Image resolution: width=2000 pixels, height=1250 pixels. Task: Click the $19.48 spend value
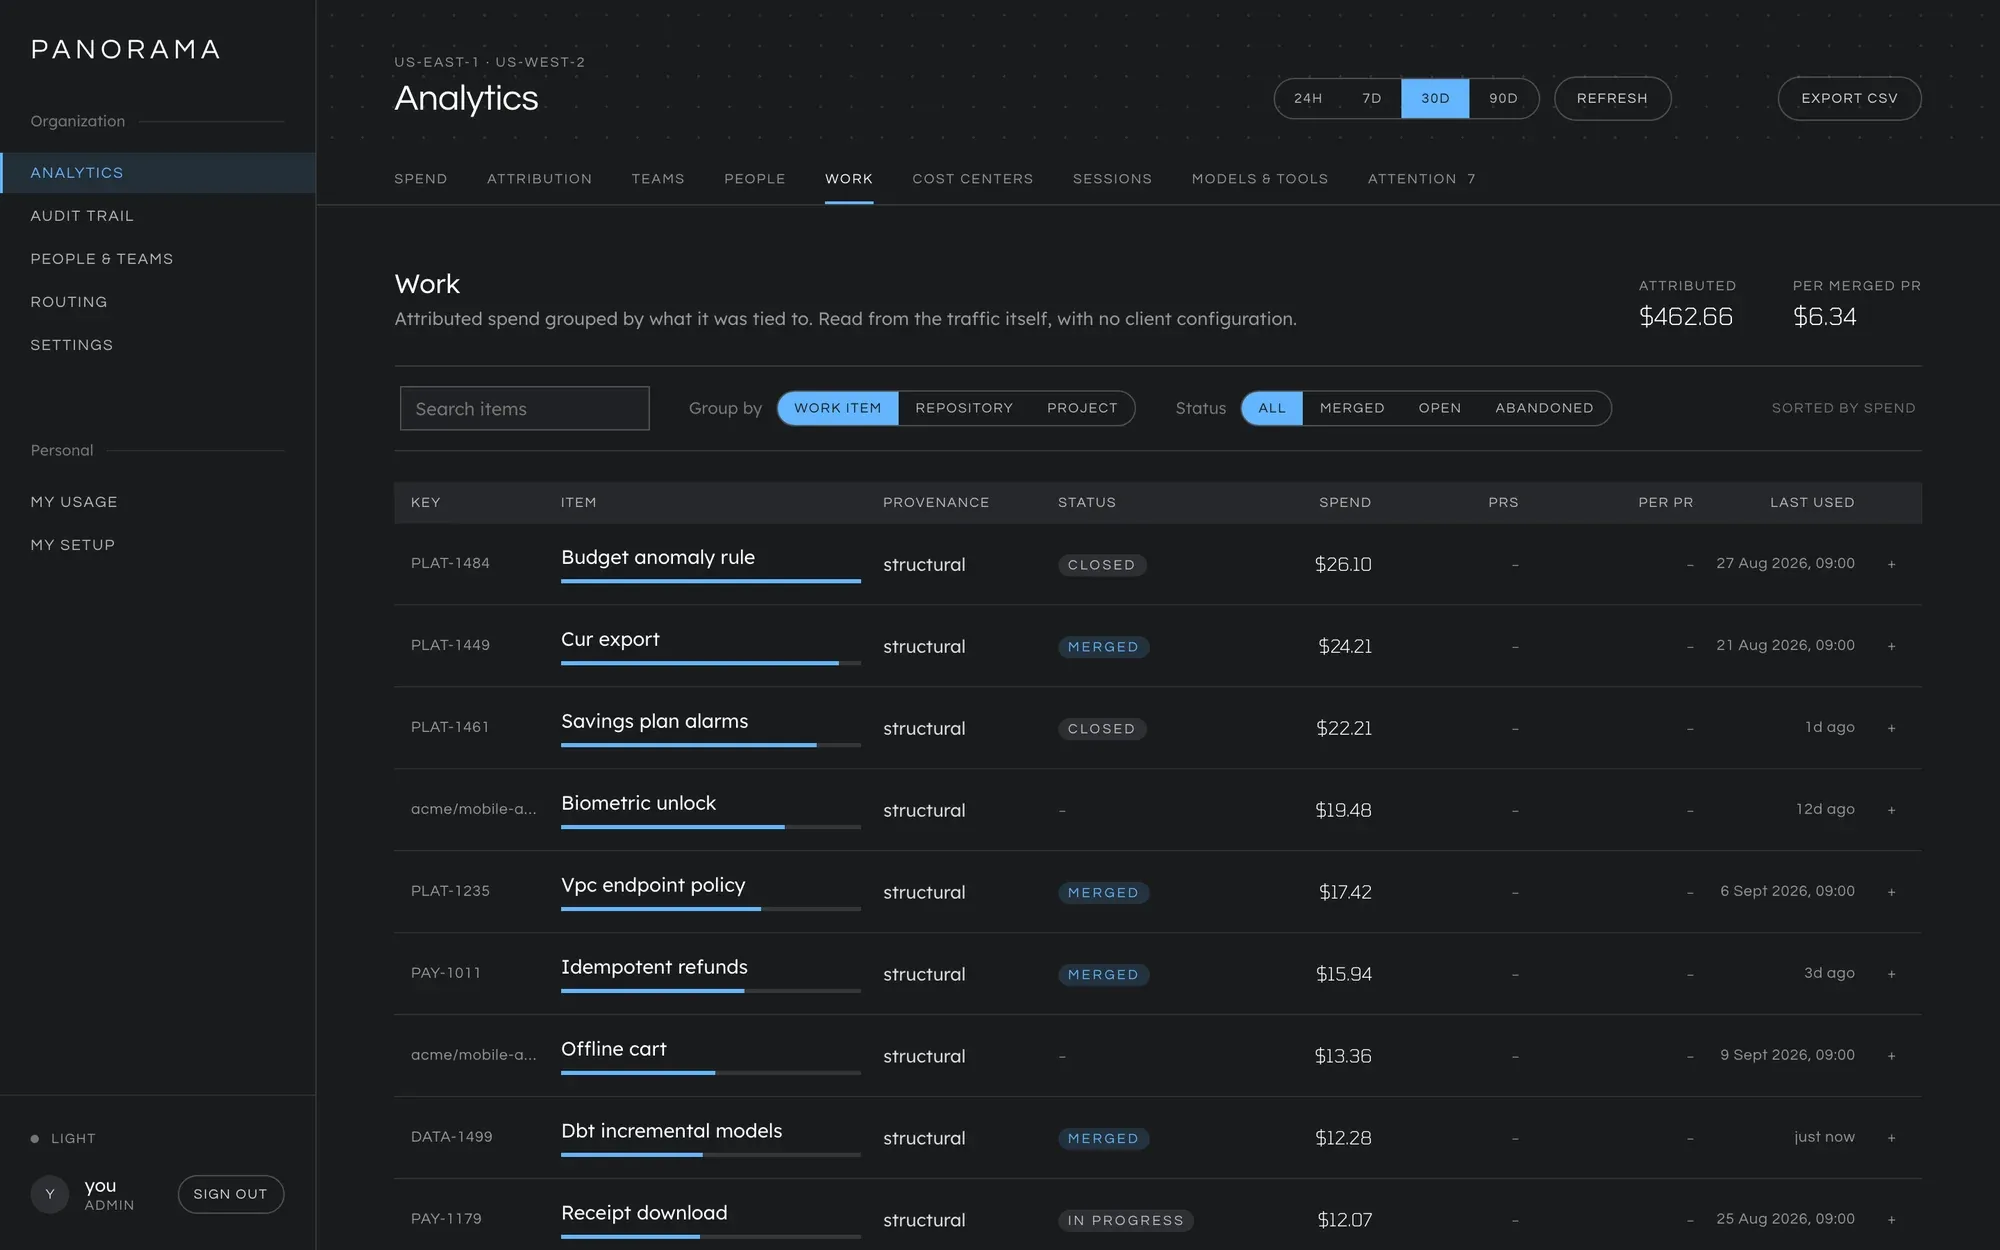pos(1343,810)
